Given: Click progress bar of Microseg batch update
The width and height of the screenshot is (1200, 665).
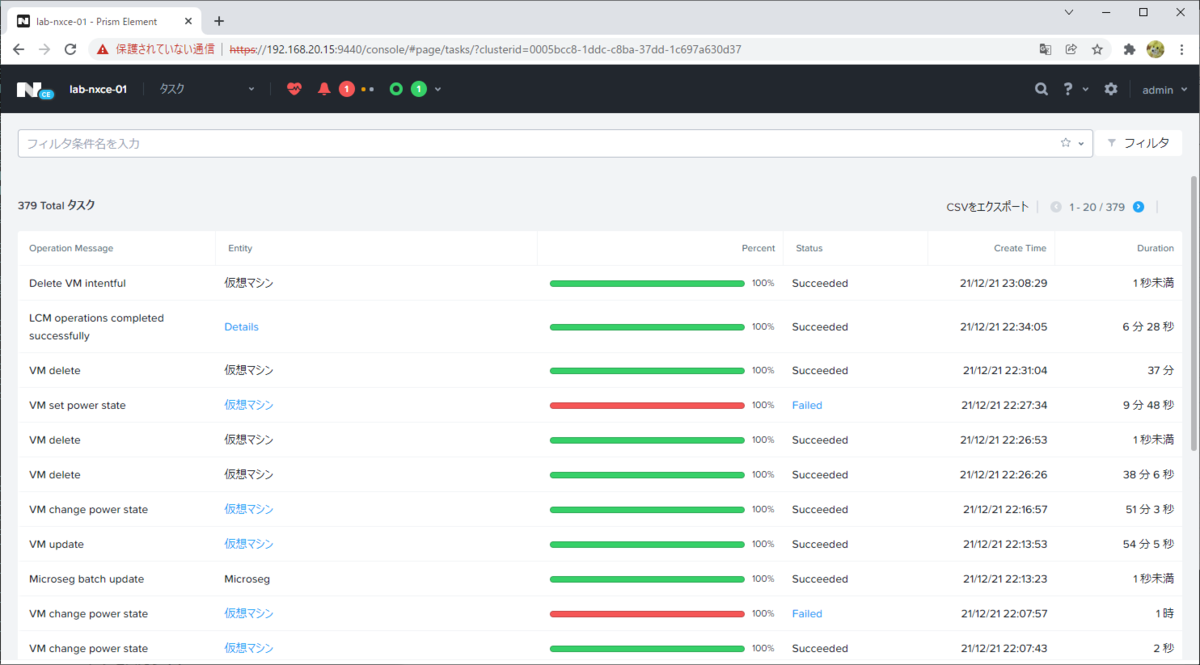Looking at the screenshot, I should [647, 579].
